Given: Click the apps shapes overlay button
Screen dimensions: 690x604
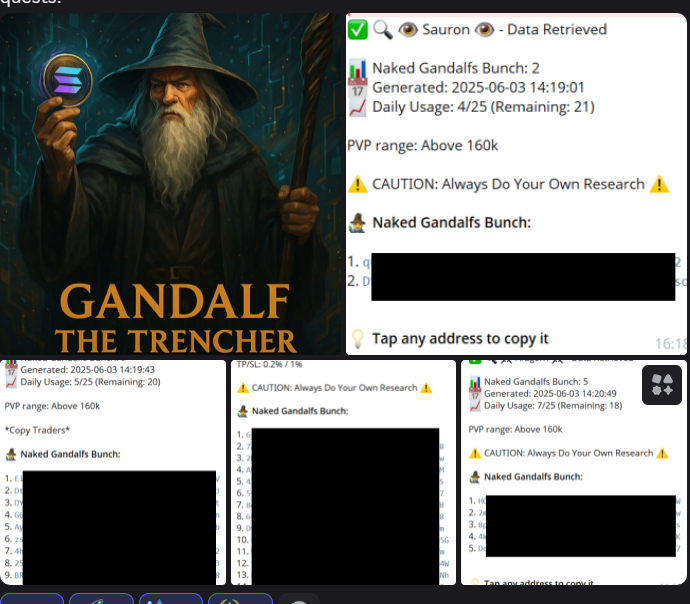Looking at the screenshot, I should click(662, 385).
